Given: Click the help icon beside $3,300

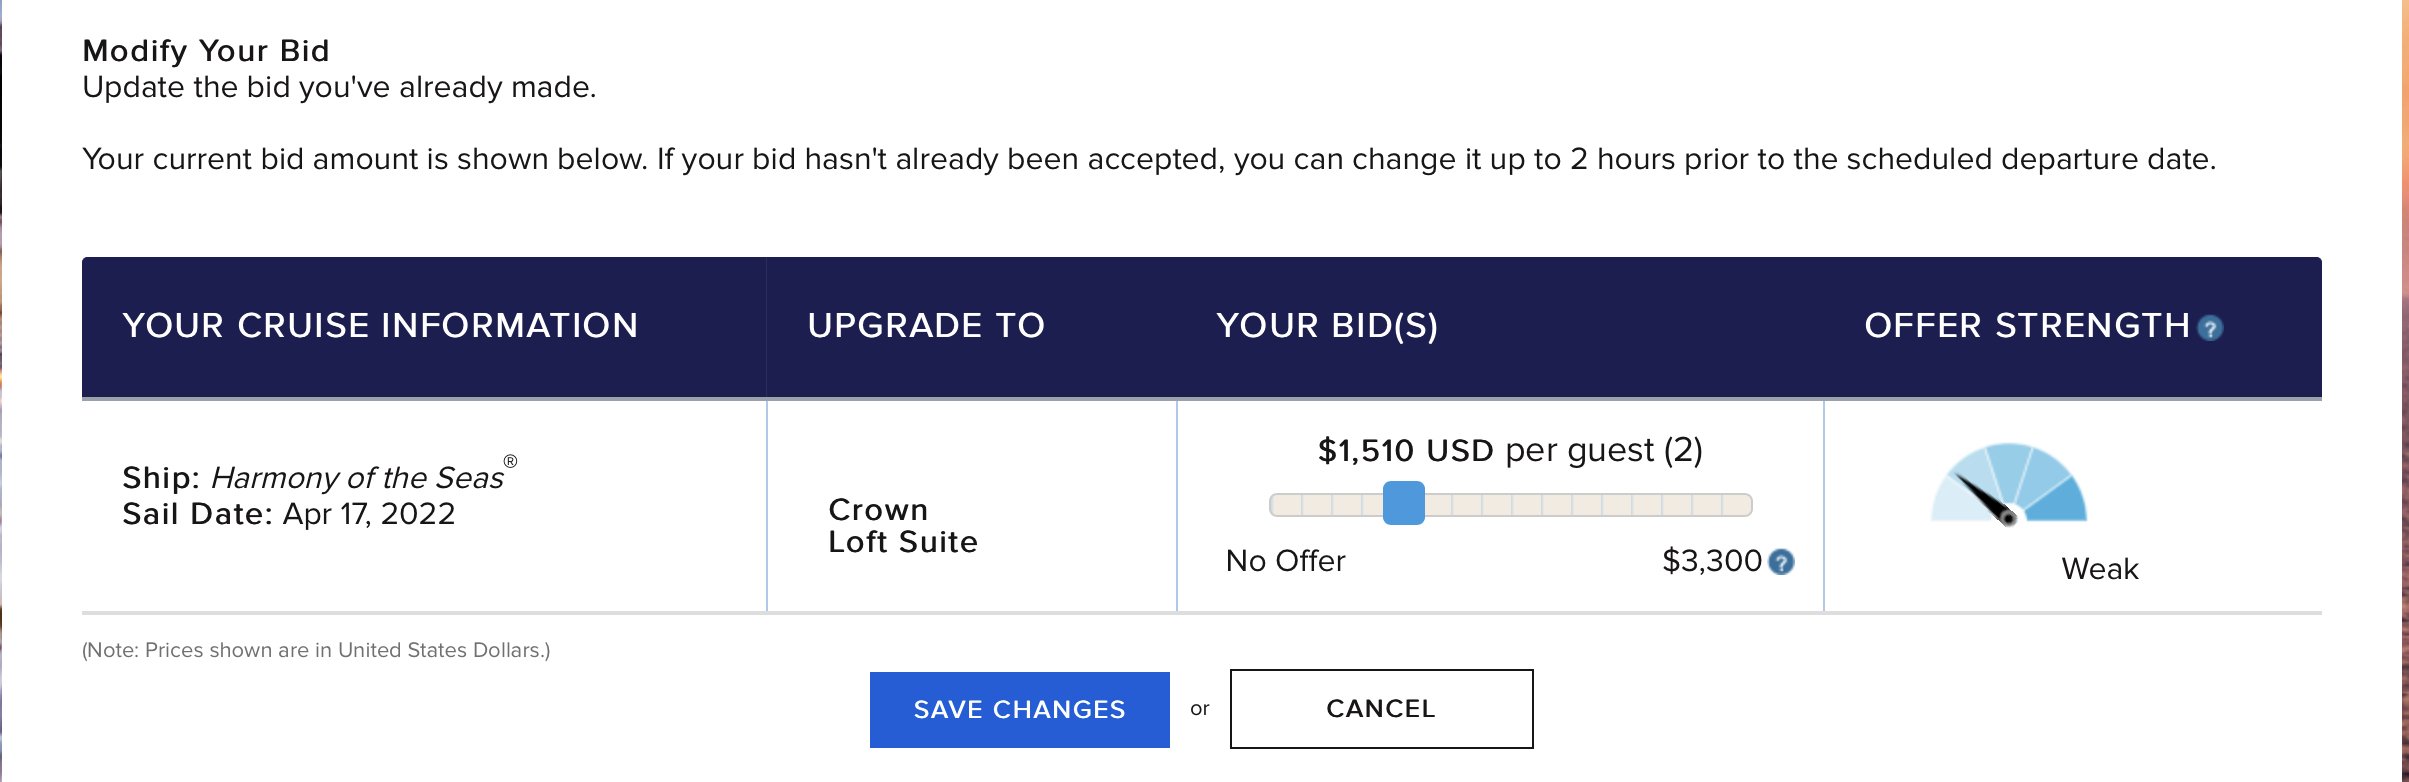Looking at the screenshot, I should point(1781,562).
